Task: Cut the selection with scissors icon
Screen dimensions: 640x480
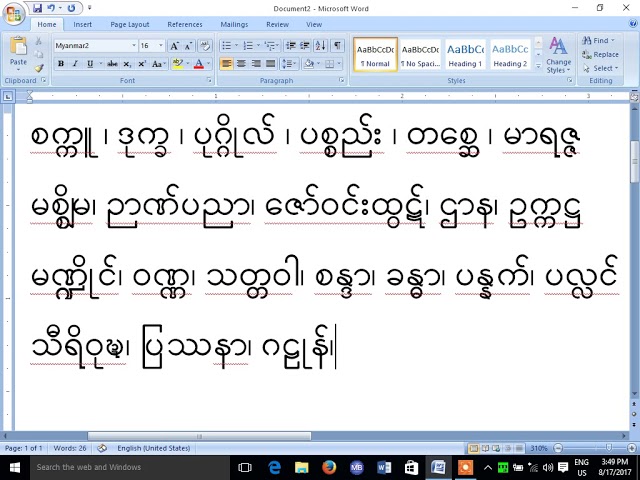Action: click(x=38, y=41)
